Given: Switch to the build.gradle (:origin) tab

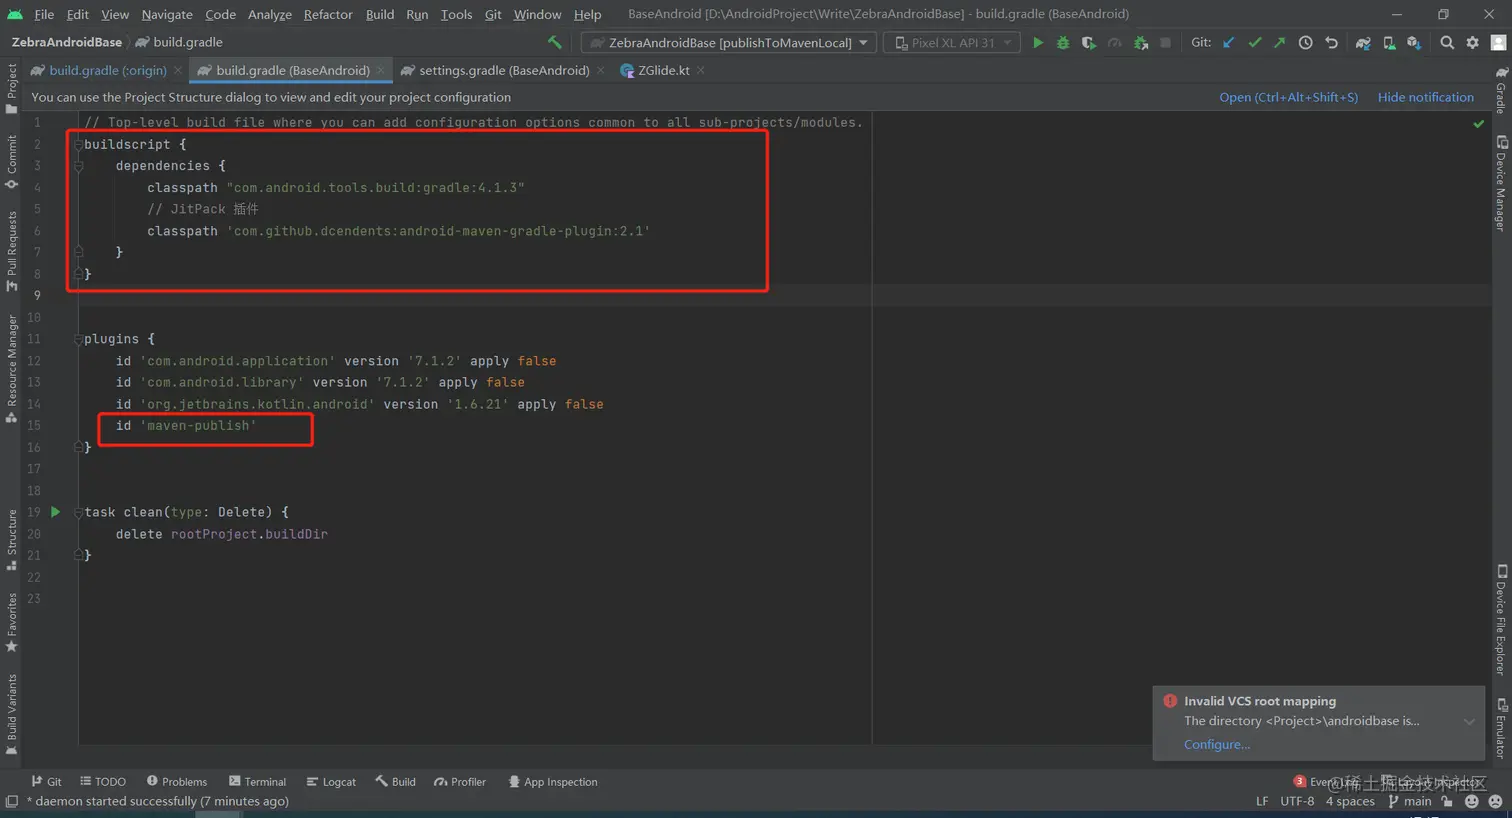Looking at the screenshot, I should pyautogui.click(x=107, y=70).
